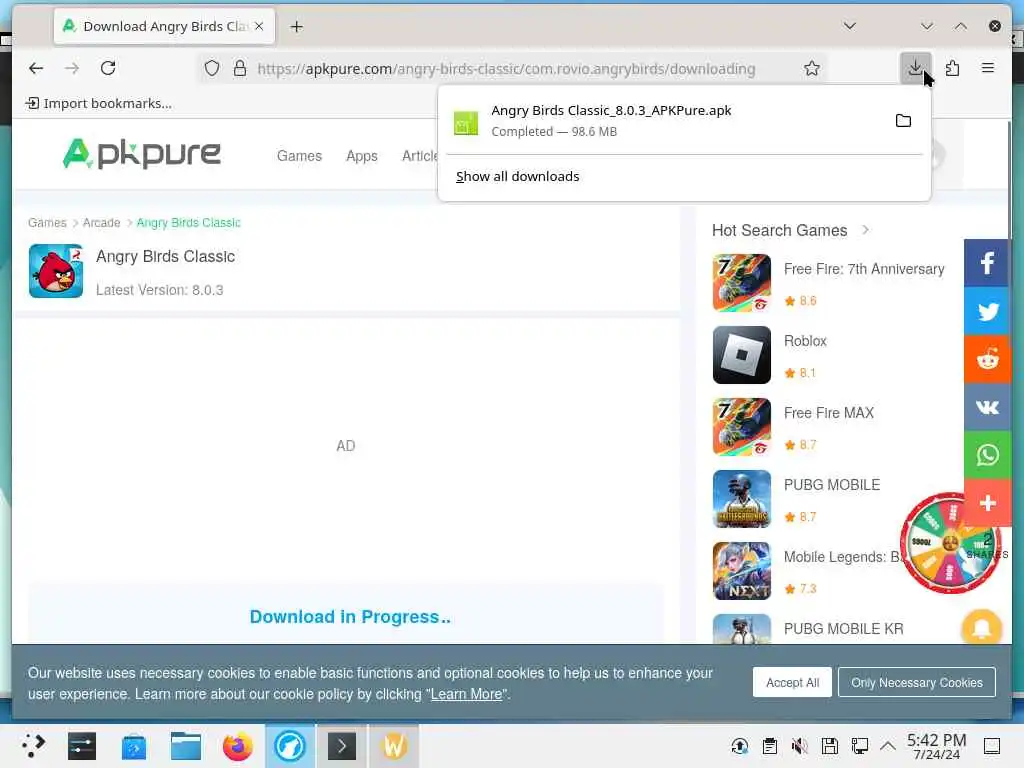
Task: Open PUBG MOBILE KR link
Action: 843,629
